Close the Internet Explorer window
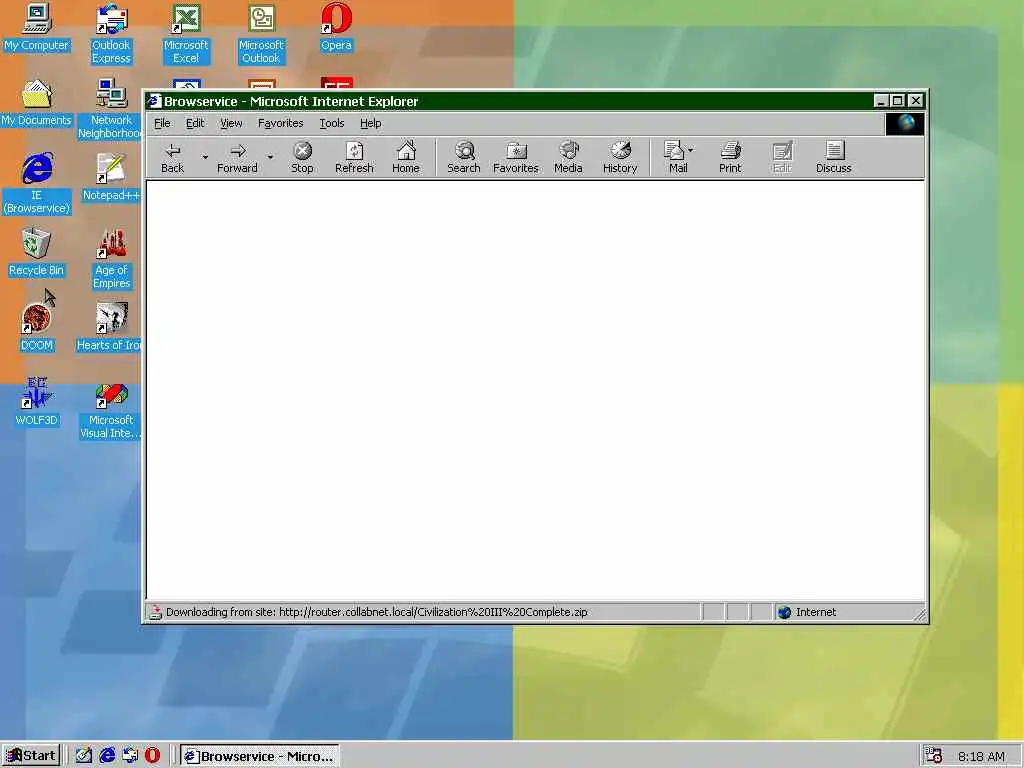1024x768 pixels. click(916, 101)
